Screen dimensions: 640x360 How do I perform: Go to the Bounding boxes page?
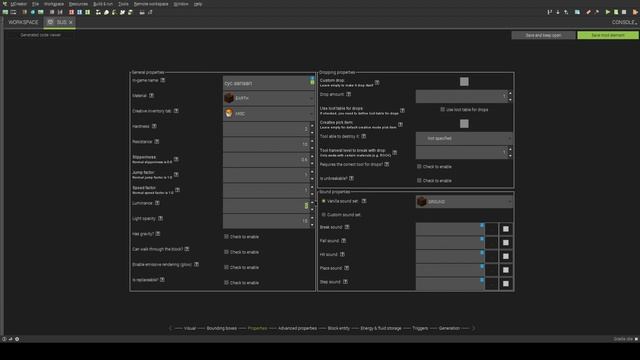click(222, 328)
